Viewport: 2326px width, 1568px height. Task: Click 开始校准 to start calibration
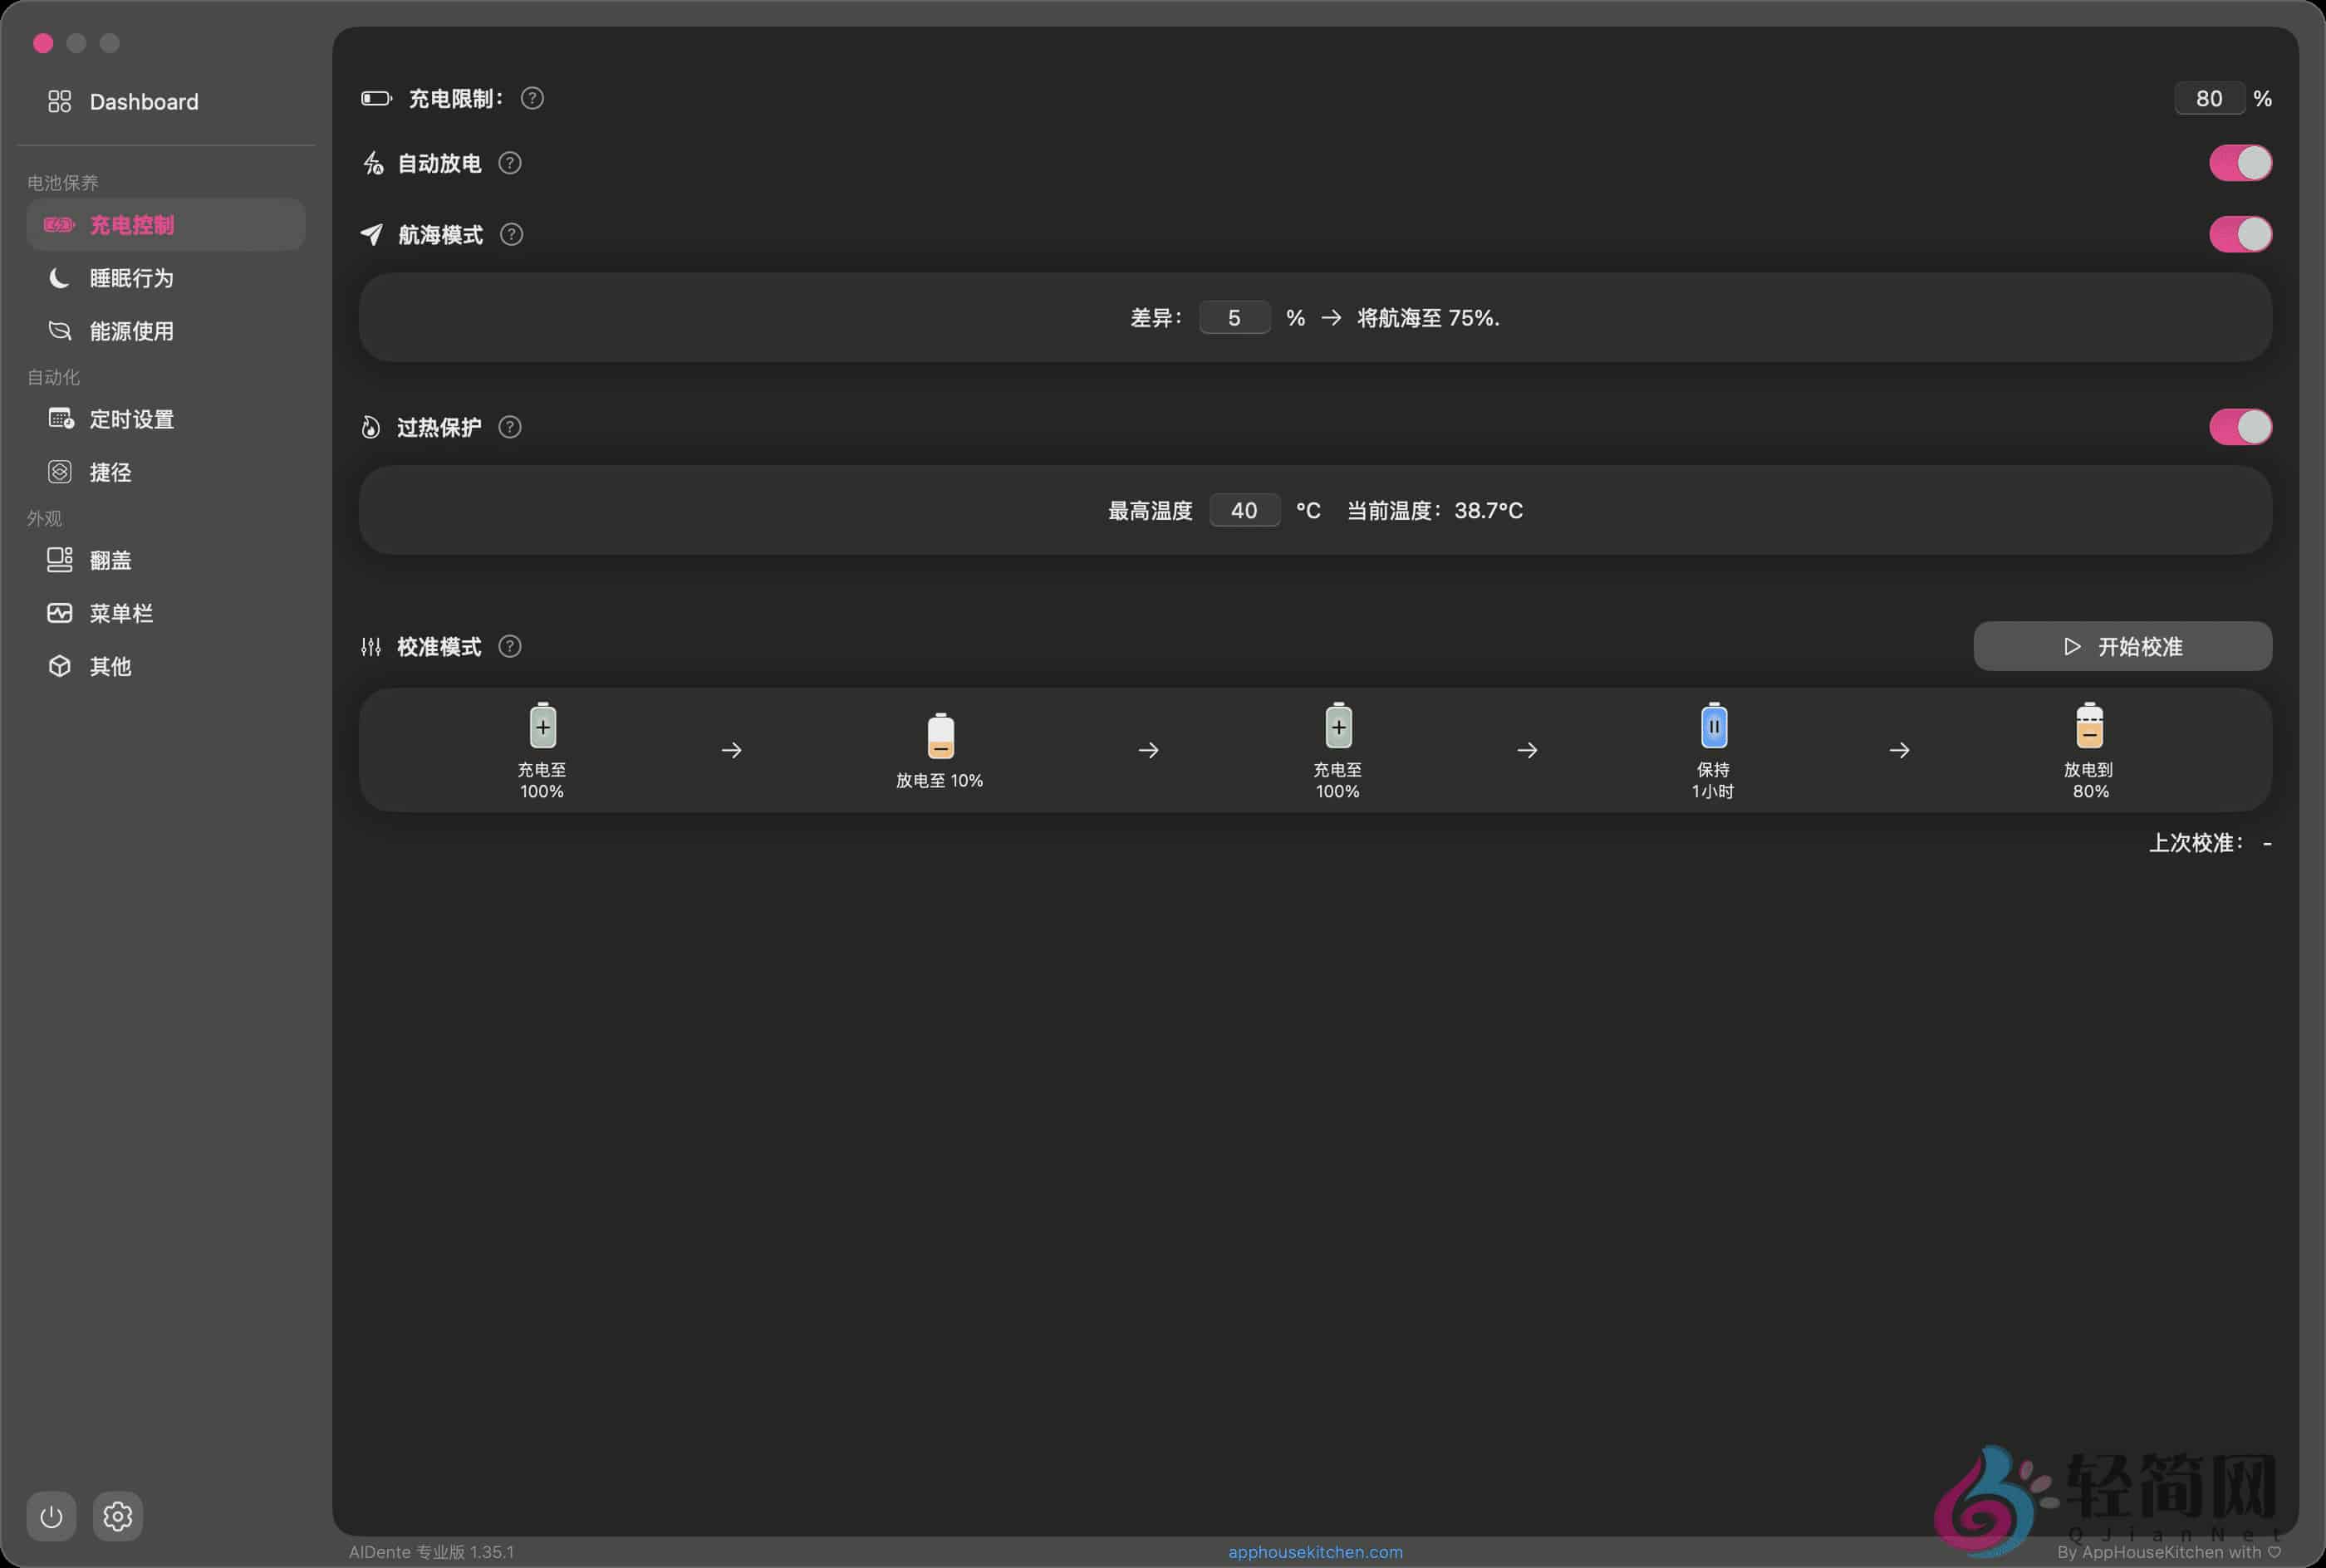click(x=2121, y=646)
